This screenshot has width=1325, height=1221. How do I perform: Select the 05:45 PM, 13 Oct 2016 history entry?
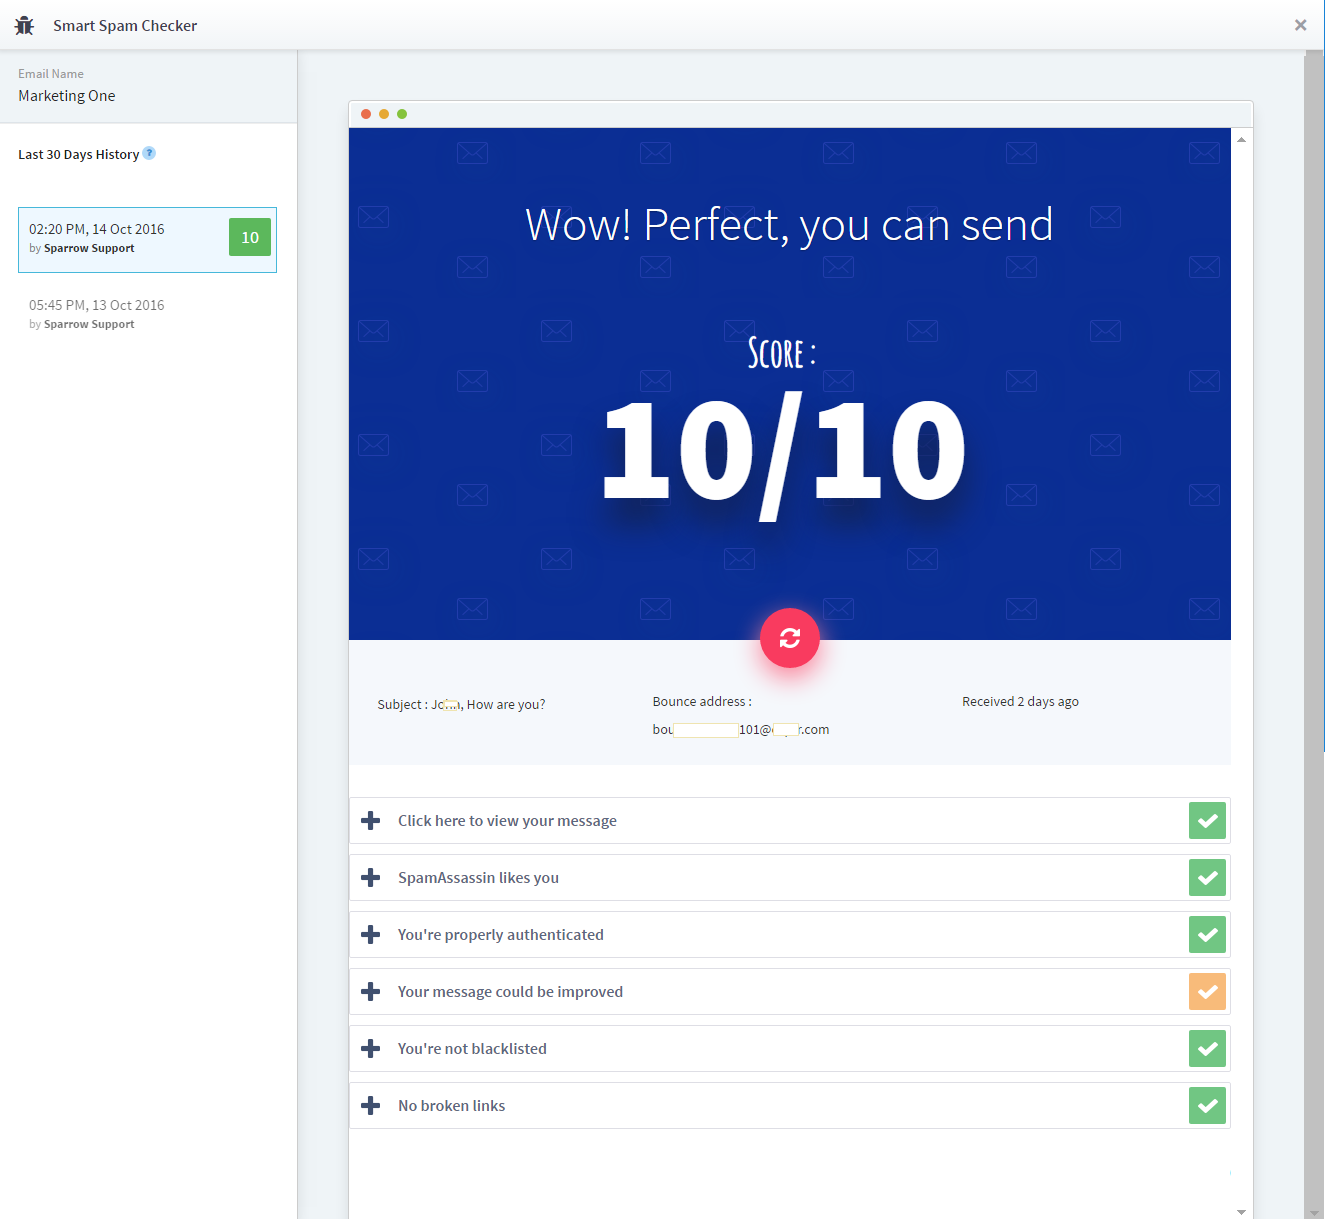tap(147, 314)
